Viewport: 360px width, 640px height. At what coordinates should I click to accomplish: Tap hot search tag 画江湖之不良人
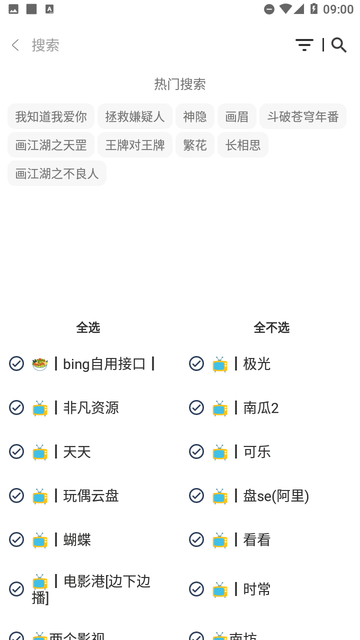click(57, 173)
